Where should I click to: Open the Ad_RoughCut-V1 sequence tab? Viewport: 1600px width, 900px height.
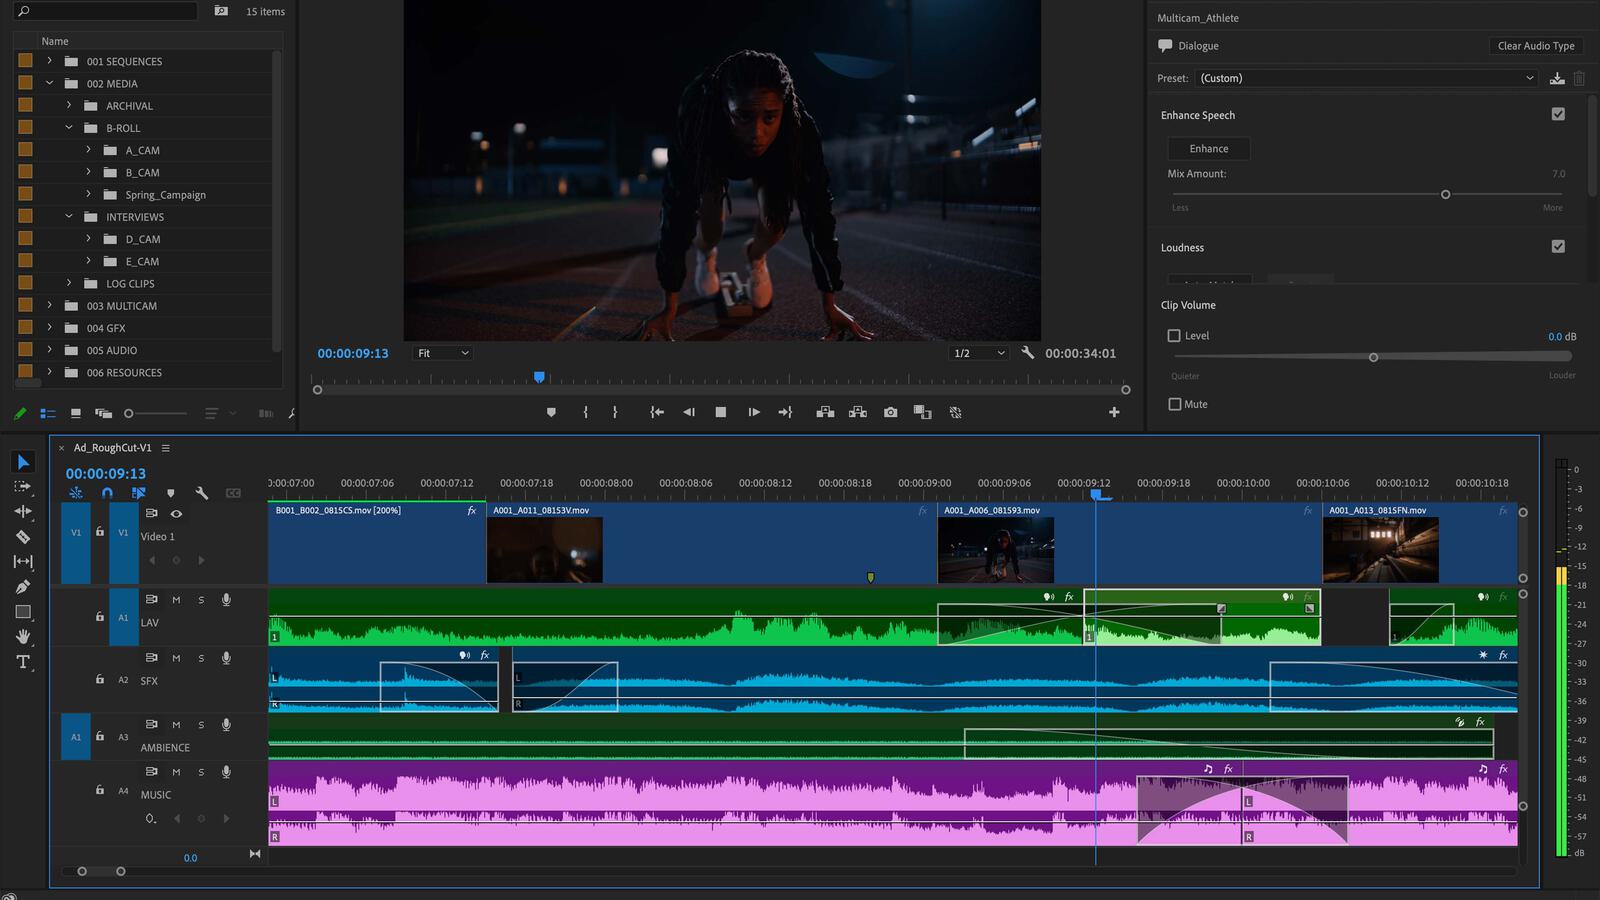112,448
